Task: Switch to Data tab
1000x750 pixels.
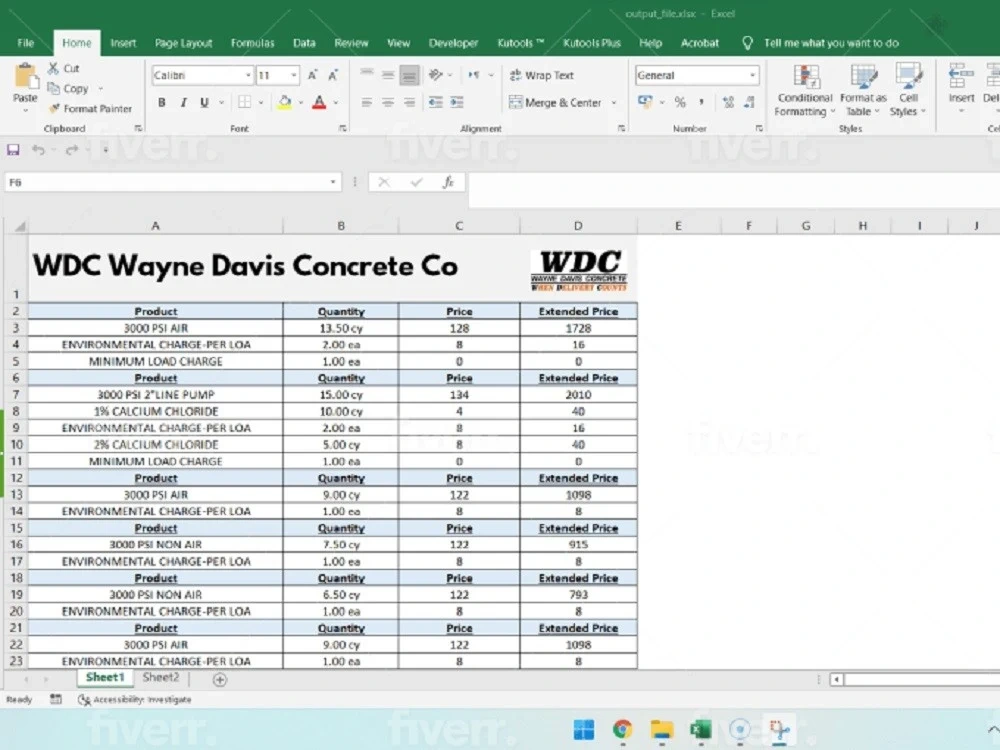Action: pos(304,43)
